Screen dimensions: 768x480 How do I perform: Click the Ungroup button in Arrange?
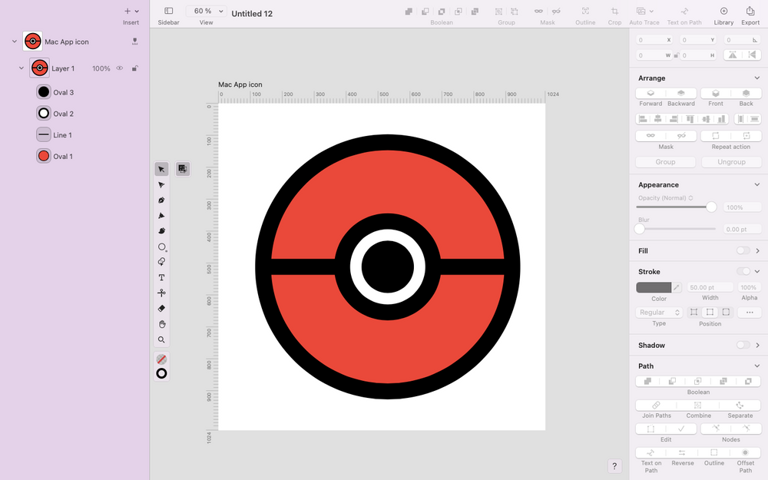pos(731,162)
